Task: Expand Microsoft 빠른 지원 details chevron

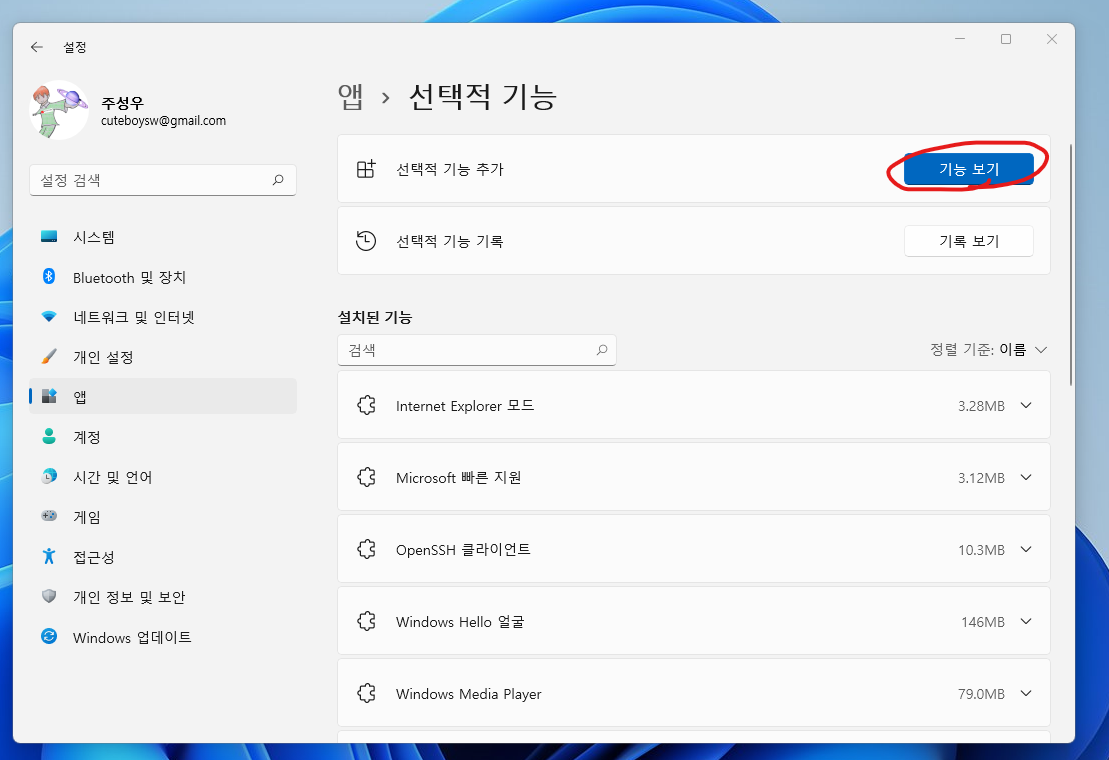Action: tap(1026, 477)
